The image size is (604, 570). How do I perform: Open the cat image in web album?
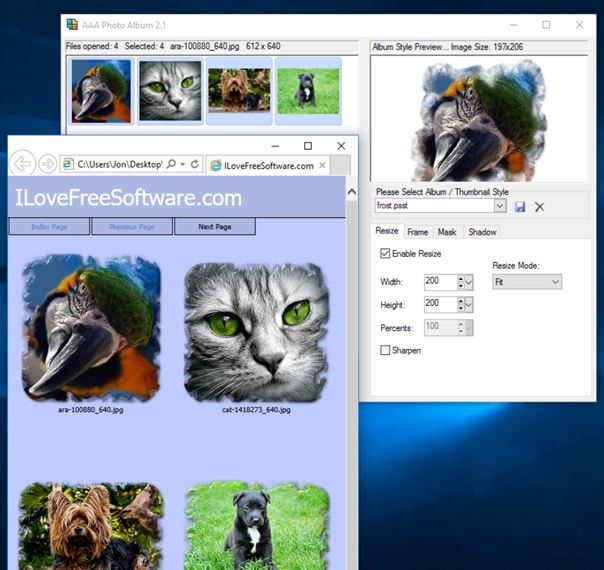(256, 332)
